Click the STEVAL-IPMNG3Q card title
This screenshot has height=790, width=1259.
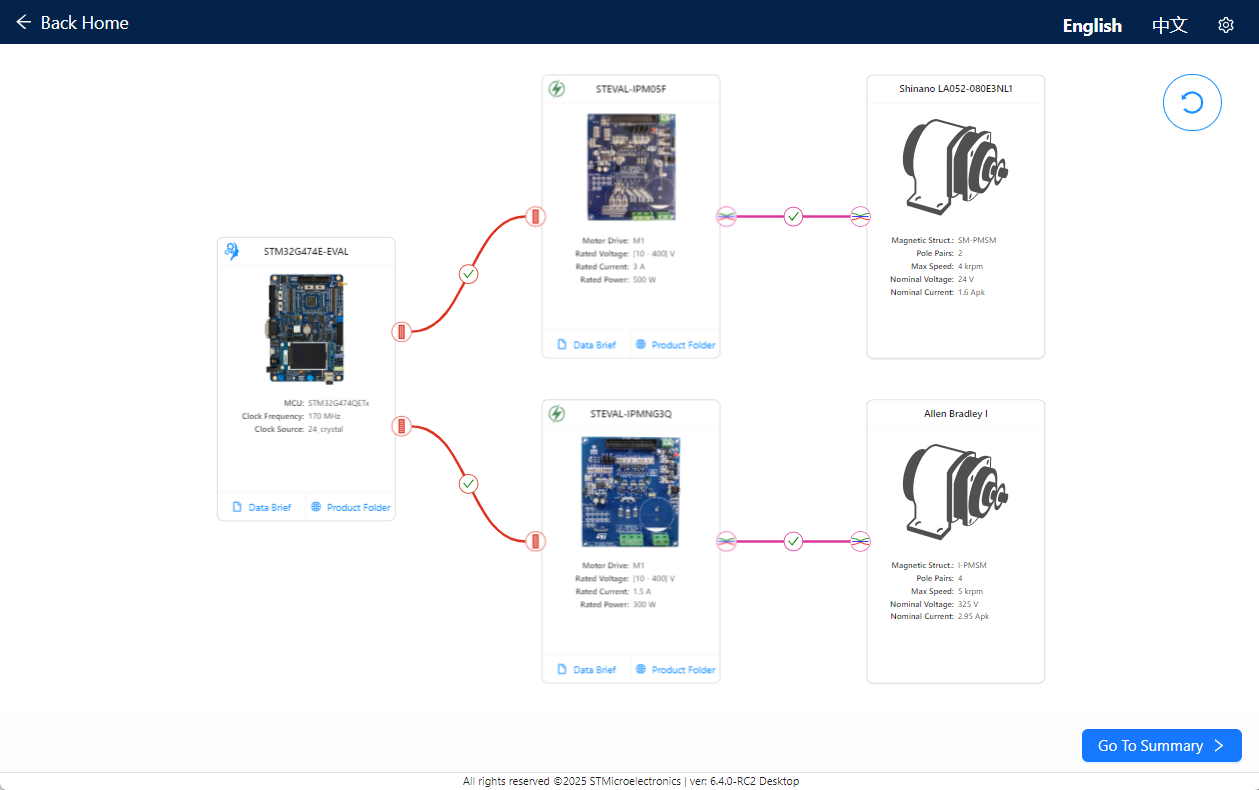coord(631,413)
